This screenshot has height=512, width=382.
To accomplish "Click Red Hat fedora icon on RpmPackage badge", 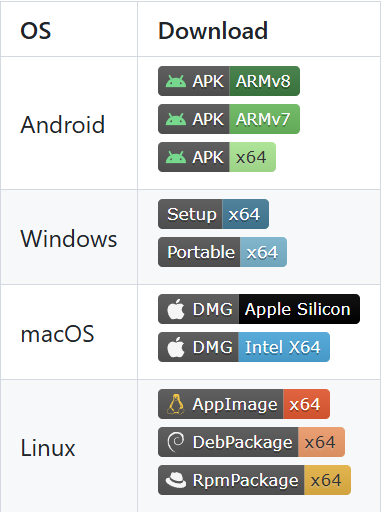I will click(176, 480).
